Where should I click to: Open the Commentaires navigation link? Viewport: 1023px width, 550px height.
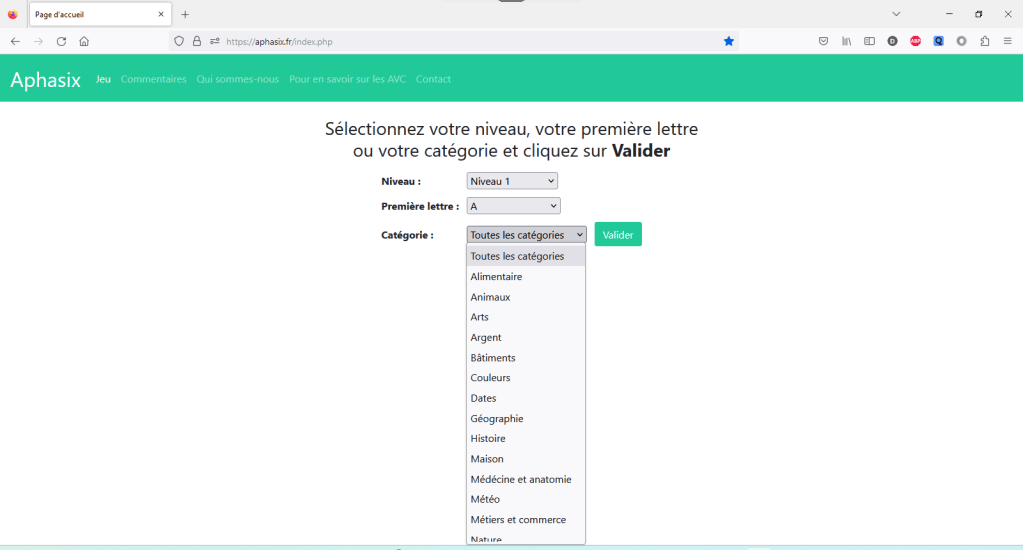click(x=153, y=79)
